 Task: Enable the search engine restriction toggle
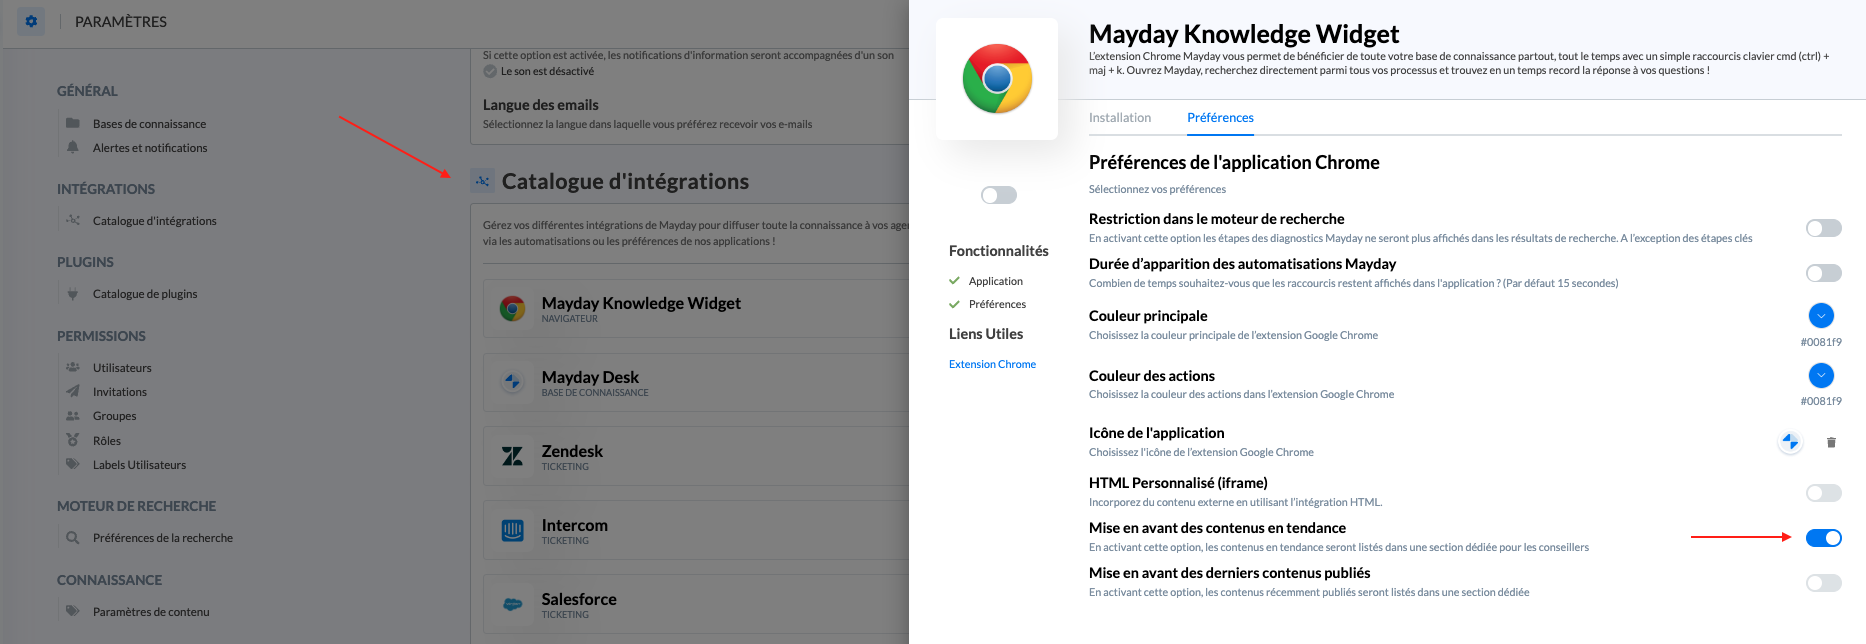(1823, 228)
